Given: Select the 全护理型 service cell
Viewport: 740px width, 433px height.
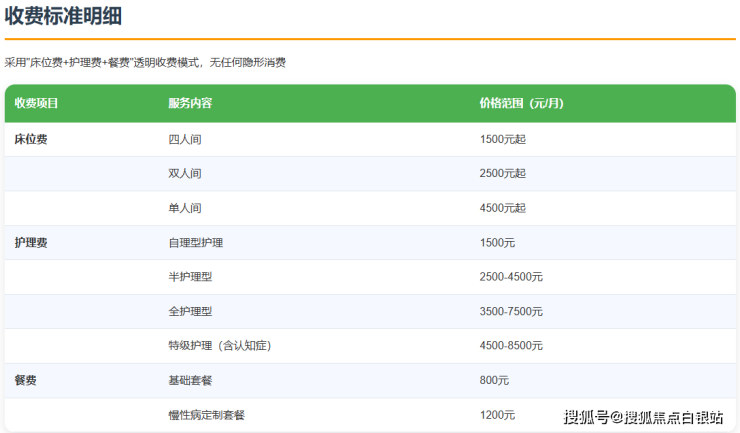Looking at the screenshot, I should coord(190,311).
